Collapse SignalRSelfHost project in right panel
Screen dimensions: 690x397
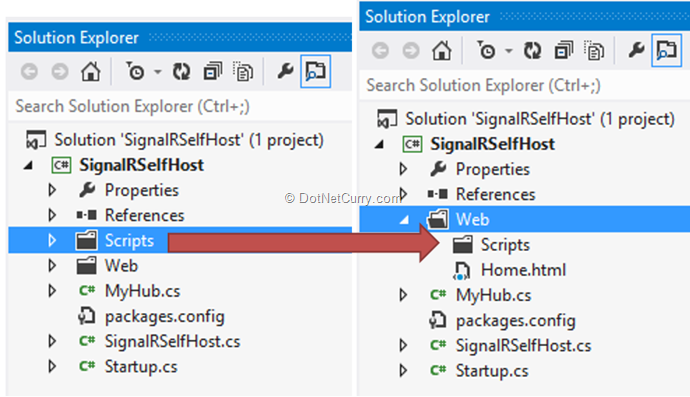point(379,144)
